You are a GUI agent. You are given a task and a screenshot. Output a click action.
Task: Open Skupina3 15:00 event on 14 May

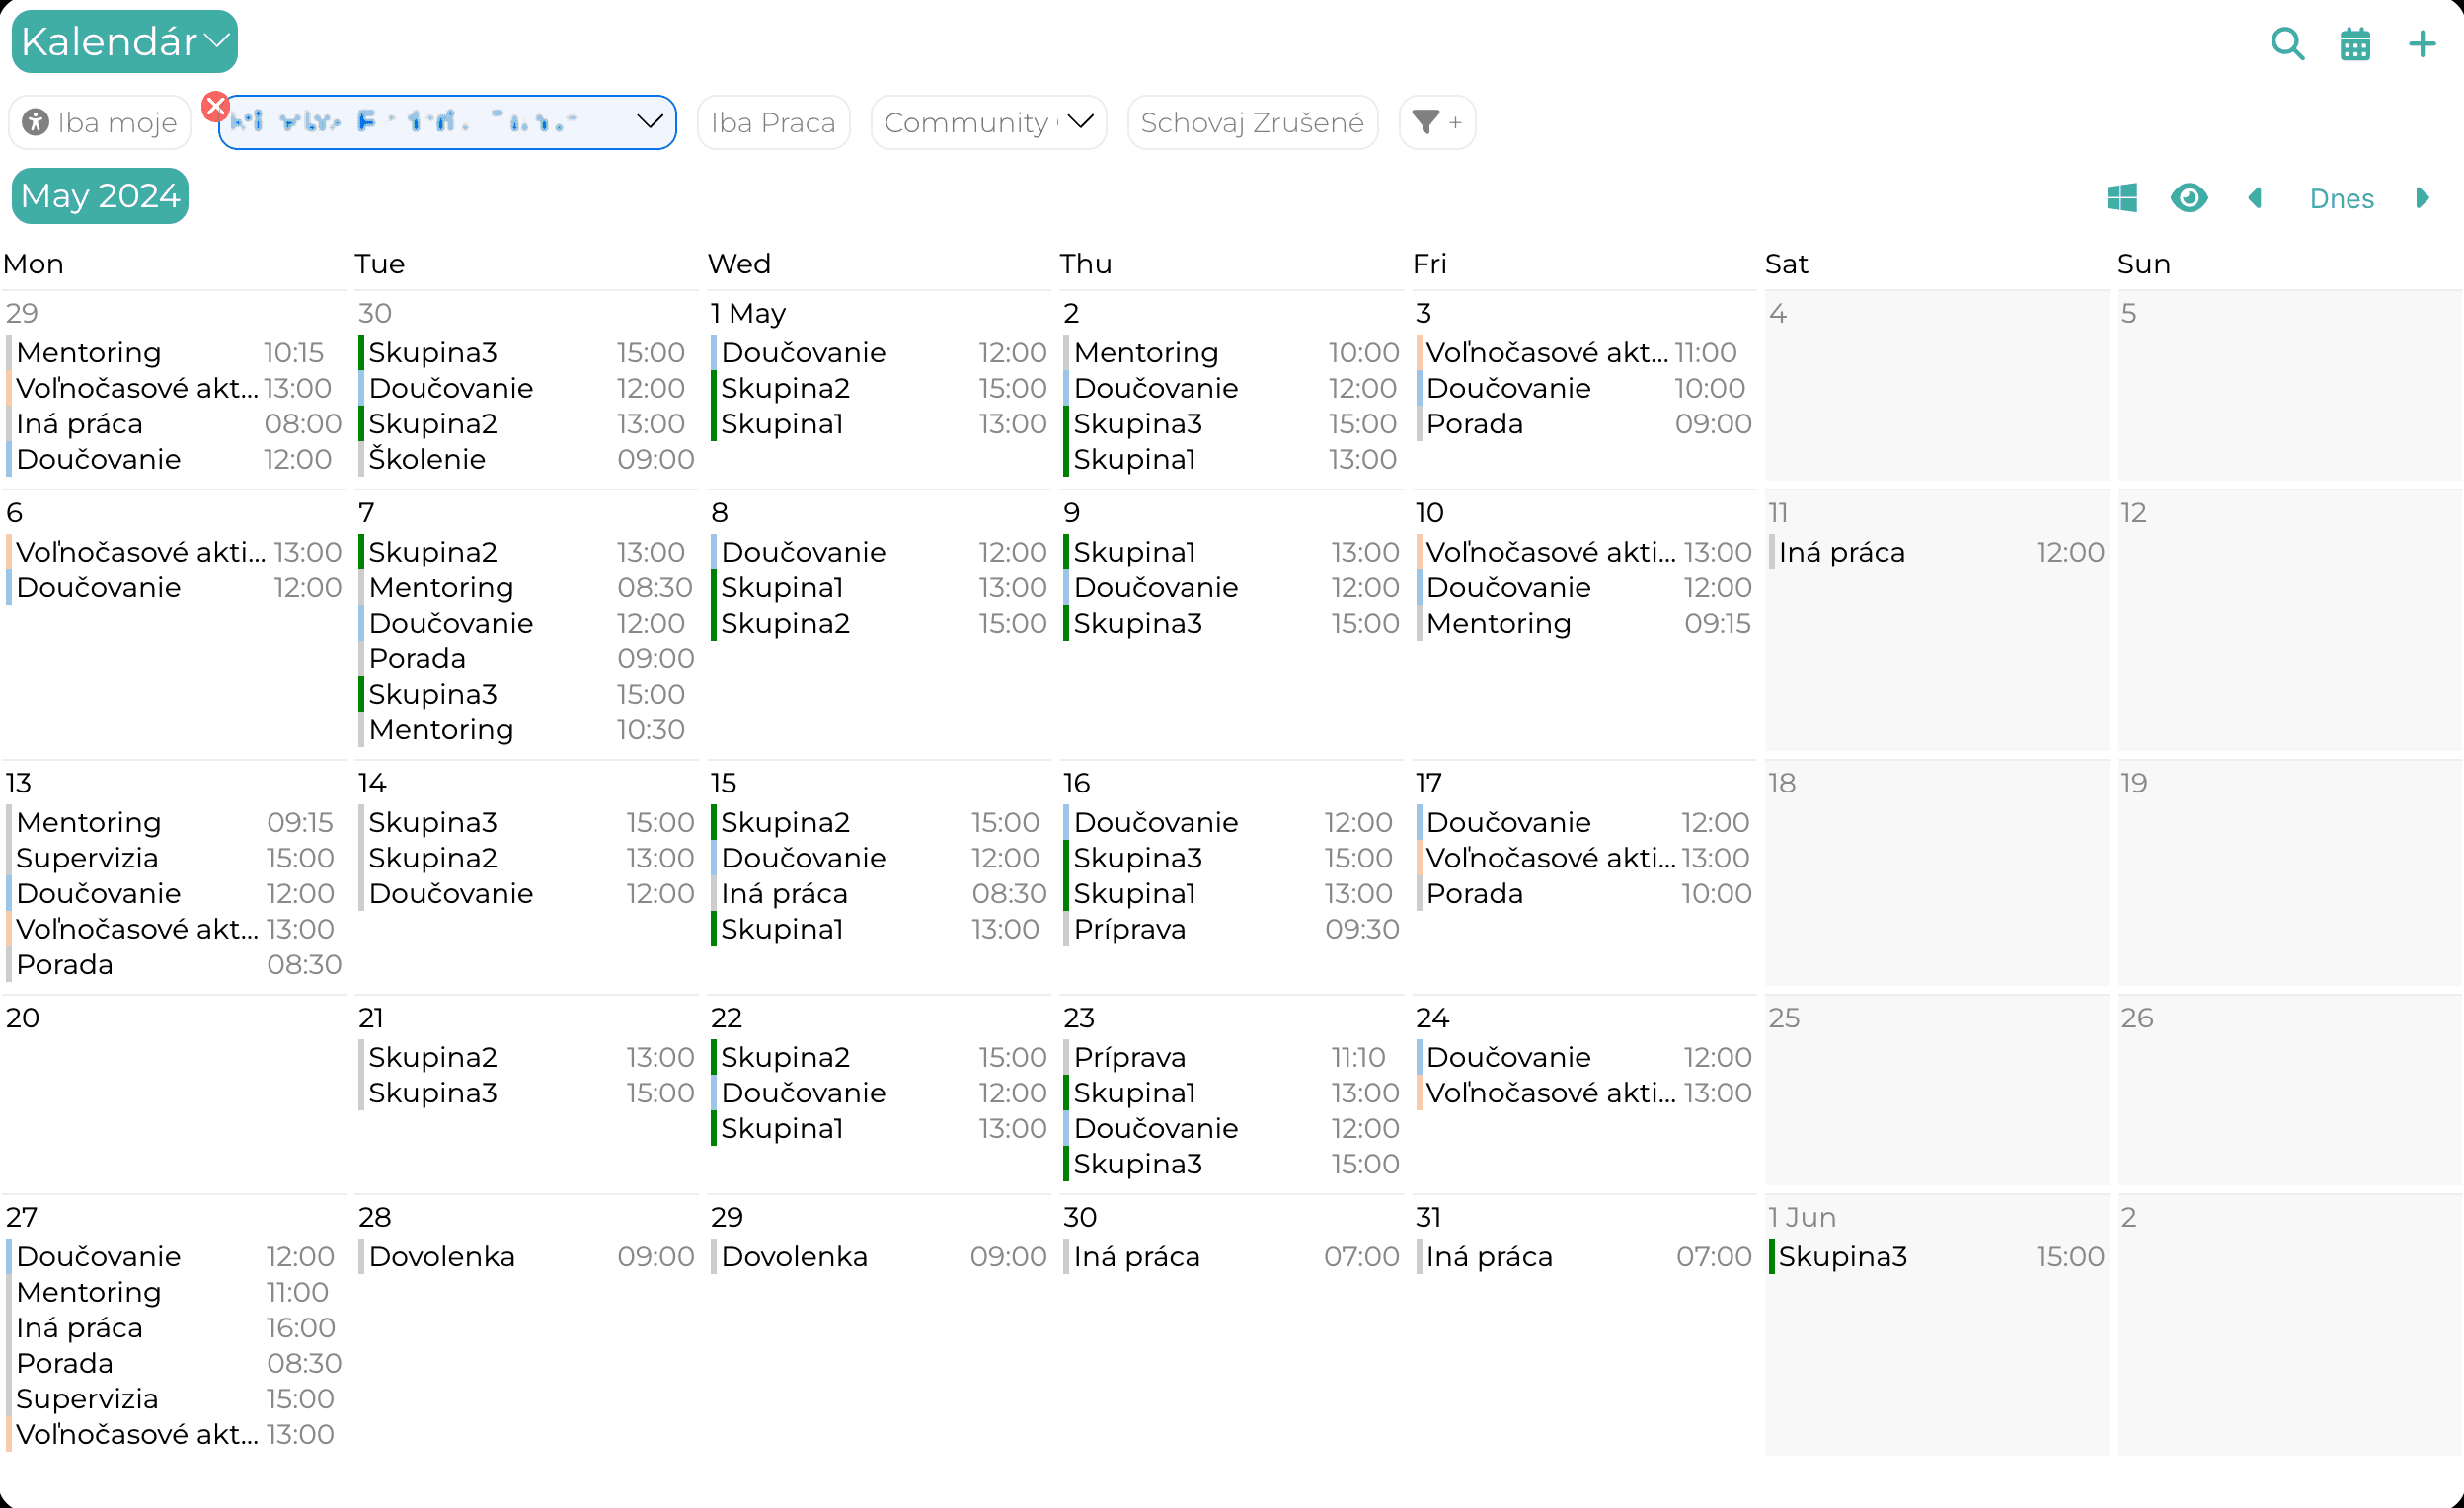[527, 822]
